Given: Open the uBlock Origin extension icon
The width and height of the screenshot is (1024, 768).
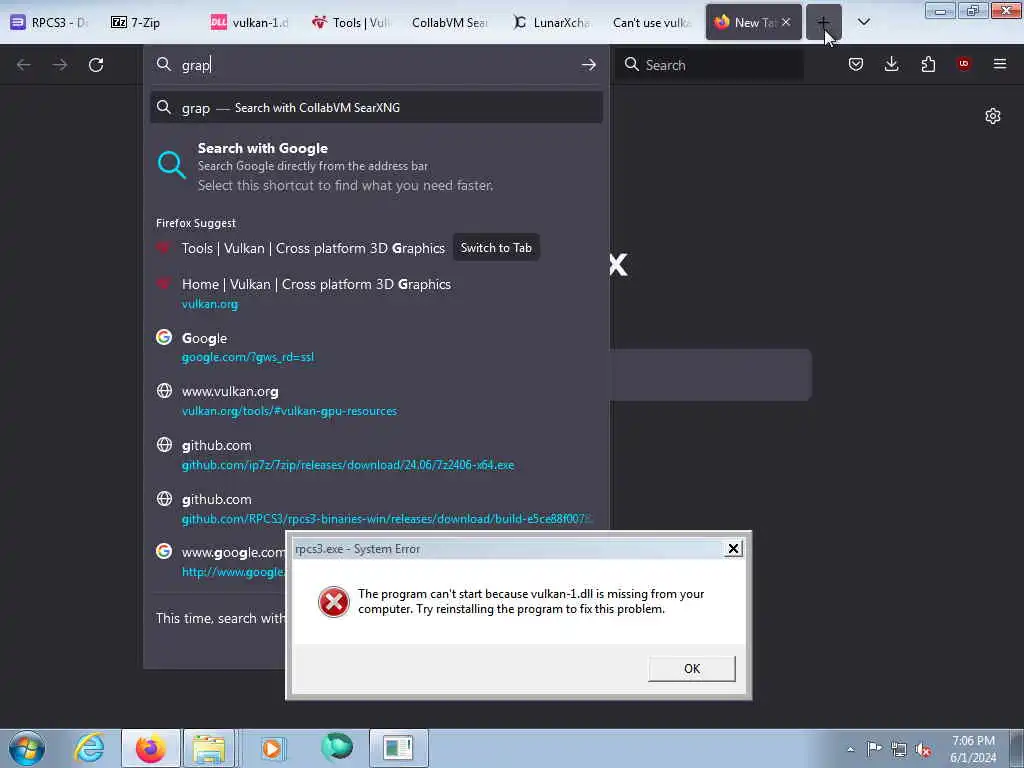Looking at the screenshot, I should [x=963, y=64].
